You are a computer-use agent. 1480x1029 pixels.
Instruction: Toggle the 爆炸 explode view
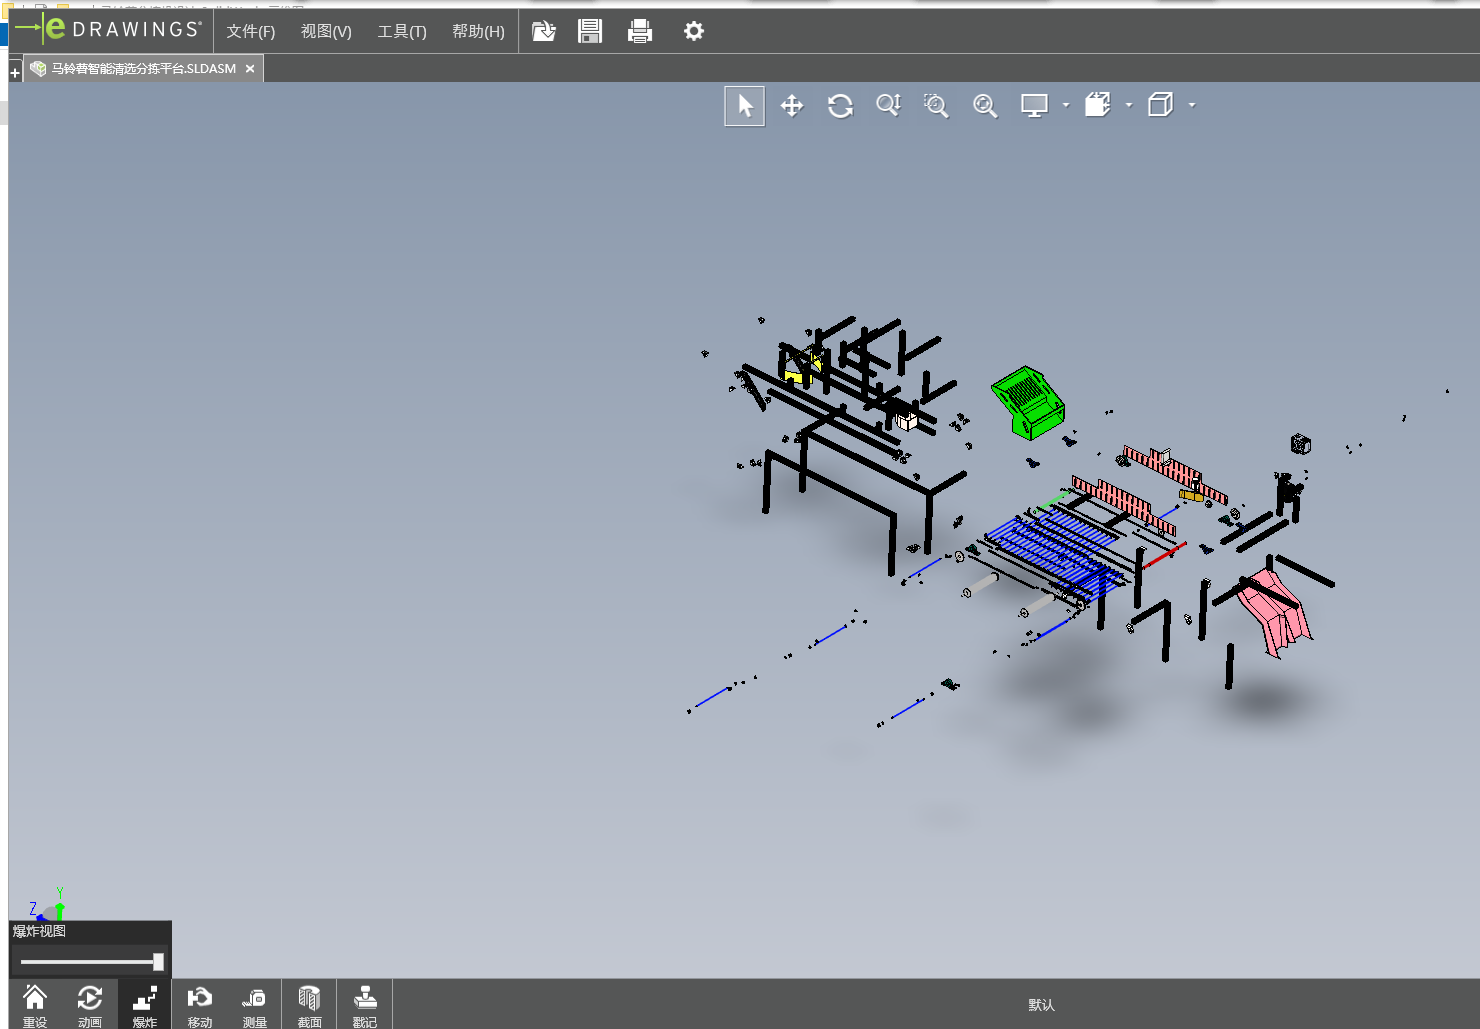145,1005
